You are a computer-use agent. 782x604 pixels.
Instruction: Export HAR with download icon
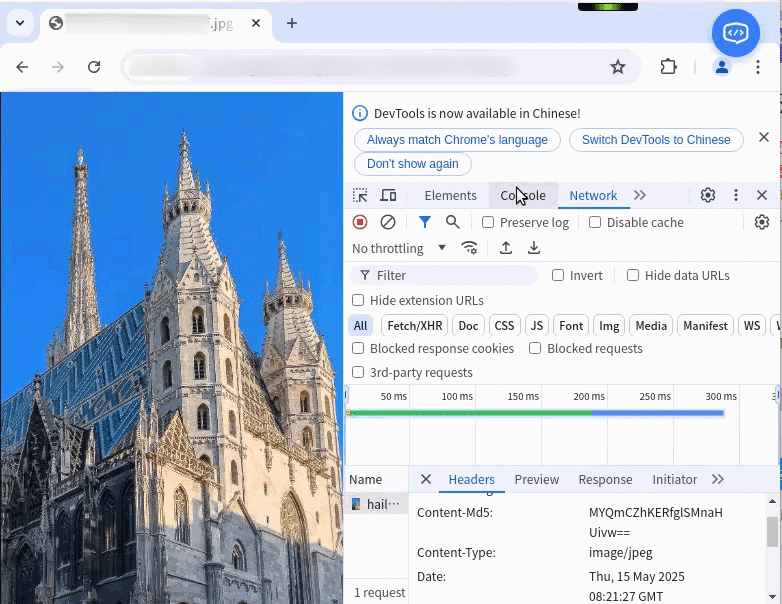(534, 248)
